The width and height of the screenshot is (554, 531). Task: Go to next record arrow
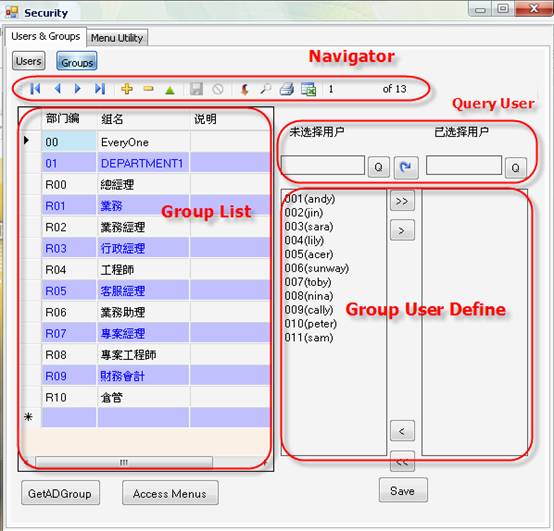coord(78,88)
